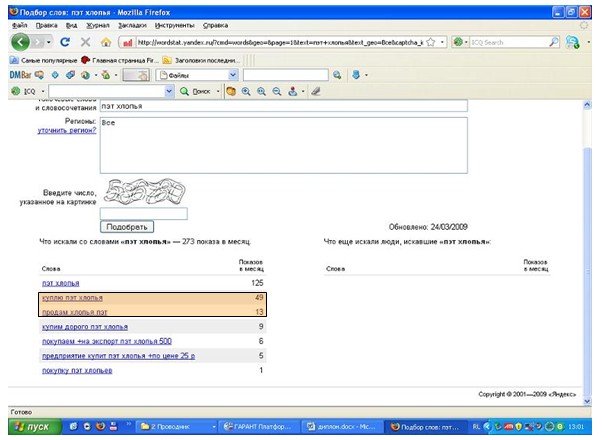602x440 pixels.
Task: Open the продам хлопья пэт link
Action: point(75,313)
